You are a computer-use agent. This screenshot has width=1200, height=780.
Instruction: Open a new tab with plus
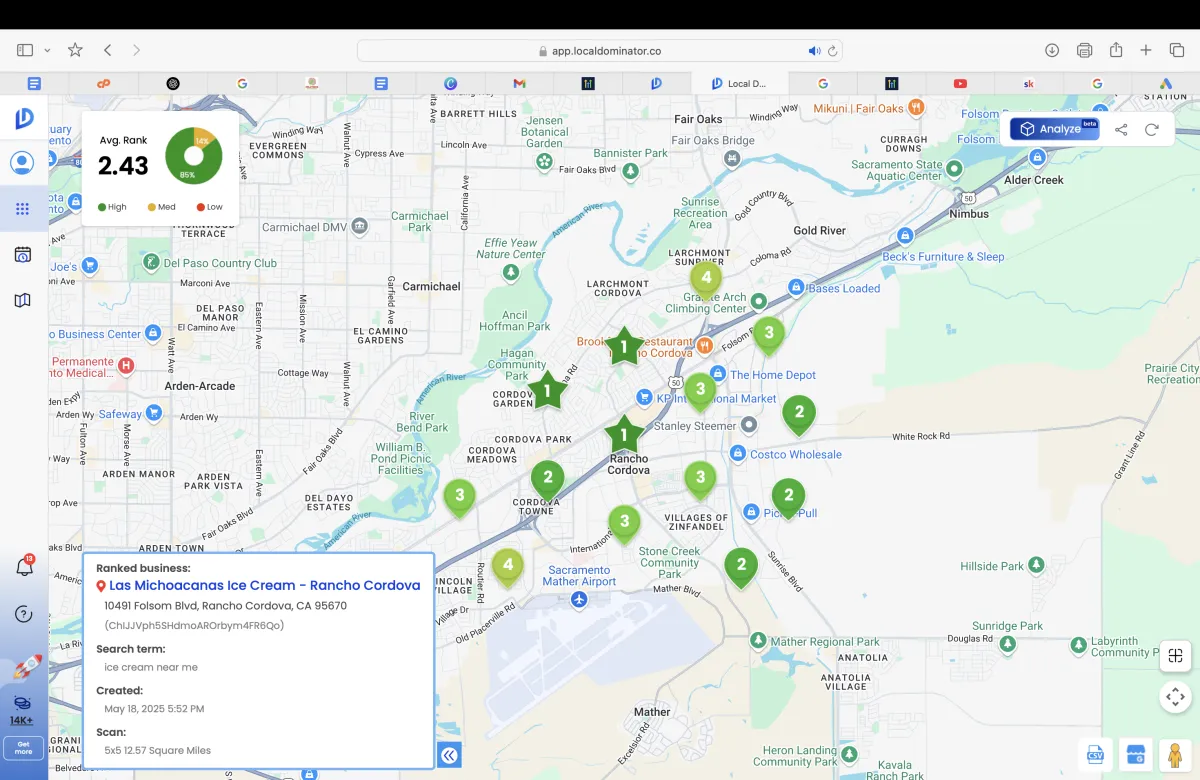tap(1146, 50)
